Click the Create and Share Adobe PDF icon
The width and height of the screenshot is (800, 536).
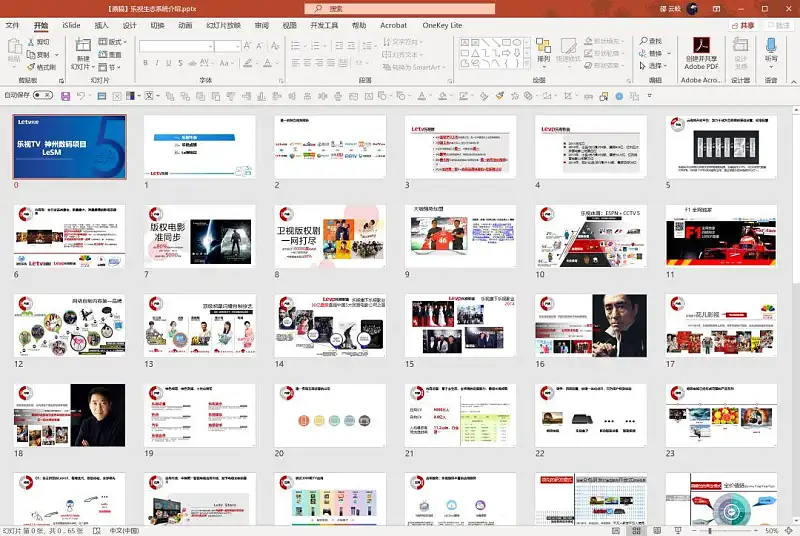coord(701,45)
